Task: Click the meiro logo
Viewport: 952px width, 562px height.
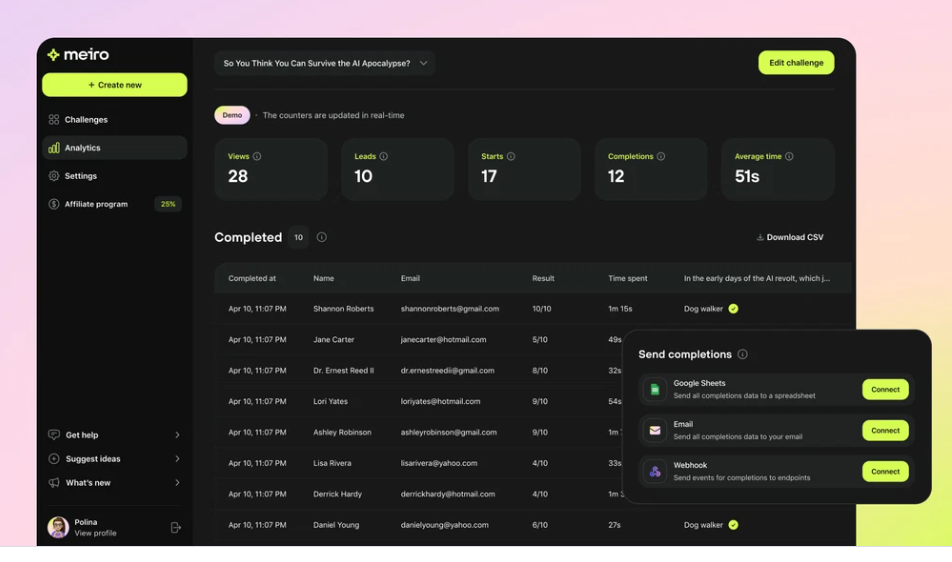Action: point(78,55)
